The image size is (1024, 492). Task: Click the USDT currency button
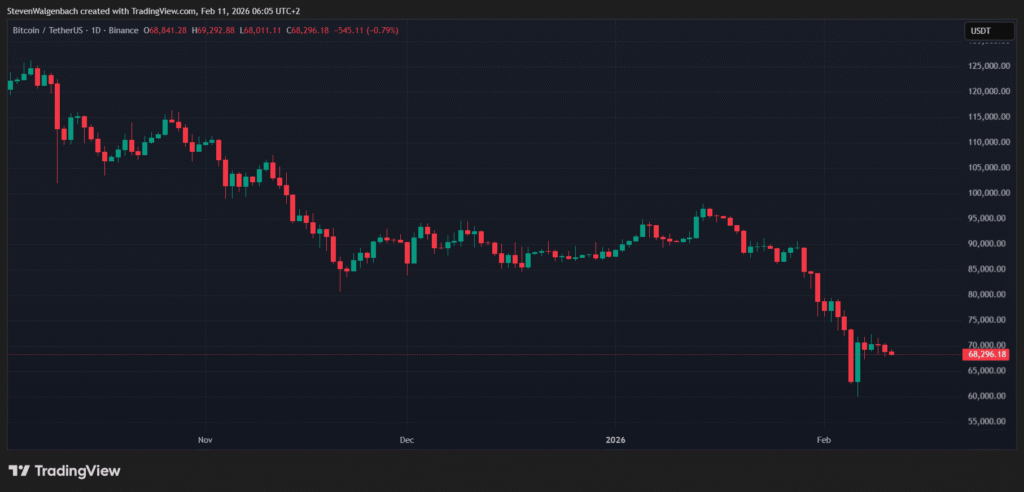[x=989, y=31]
